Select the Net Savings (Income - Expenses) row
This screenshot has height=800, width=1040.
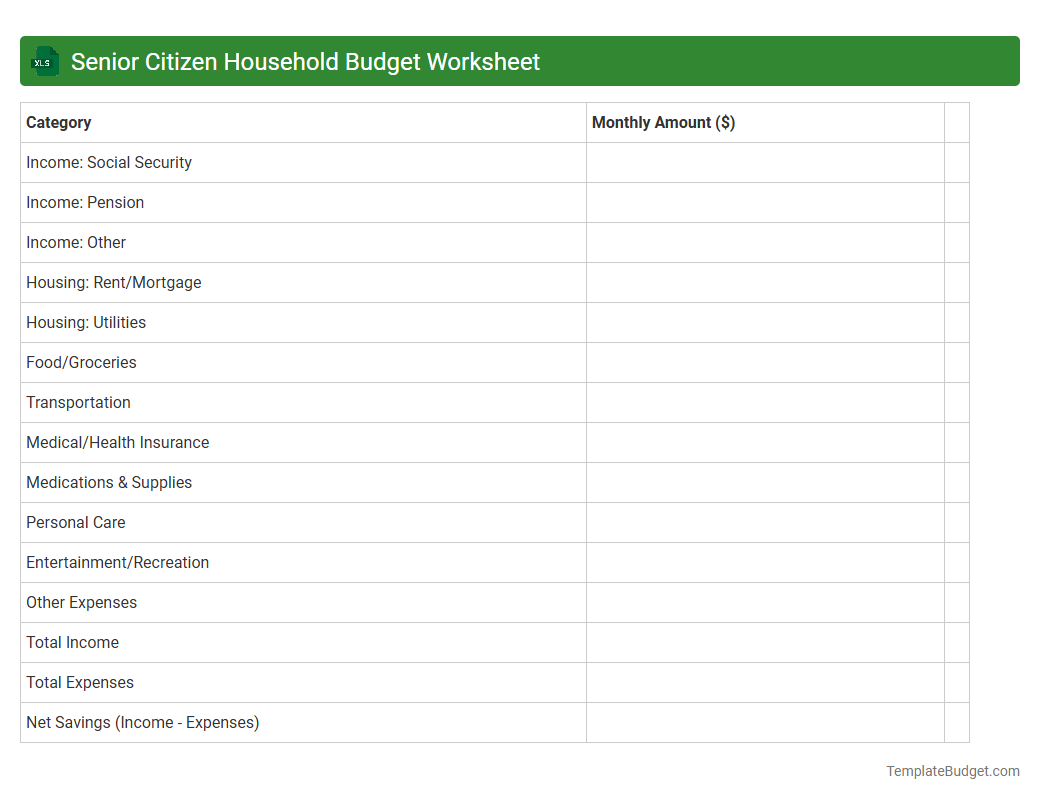coord(143,722)
